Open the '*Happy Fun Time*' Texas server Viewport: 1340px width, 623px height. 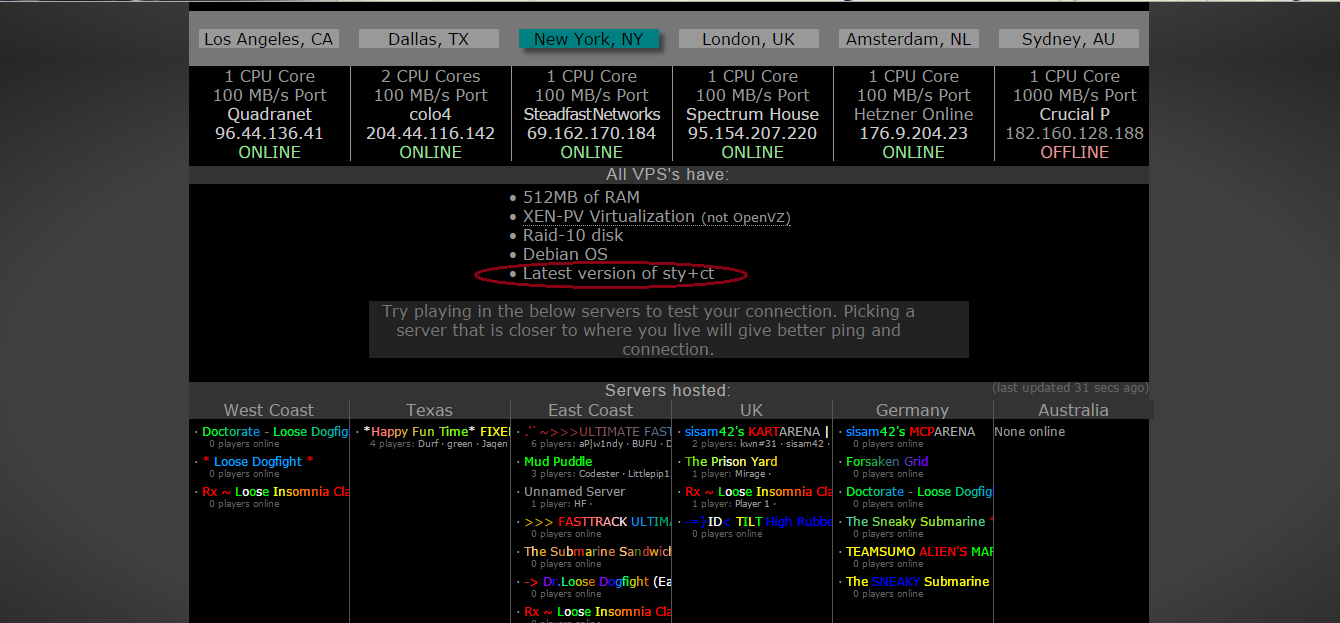(436, 432)
